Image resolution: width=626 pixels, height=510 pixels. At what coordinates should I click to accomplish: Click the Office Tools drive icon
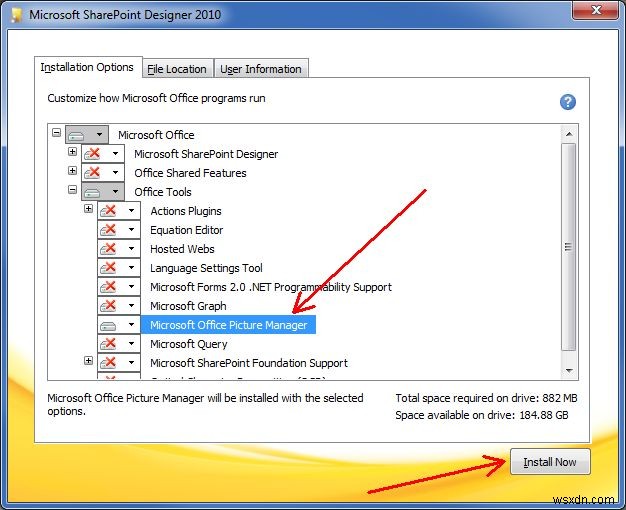[x=92, y=192]
